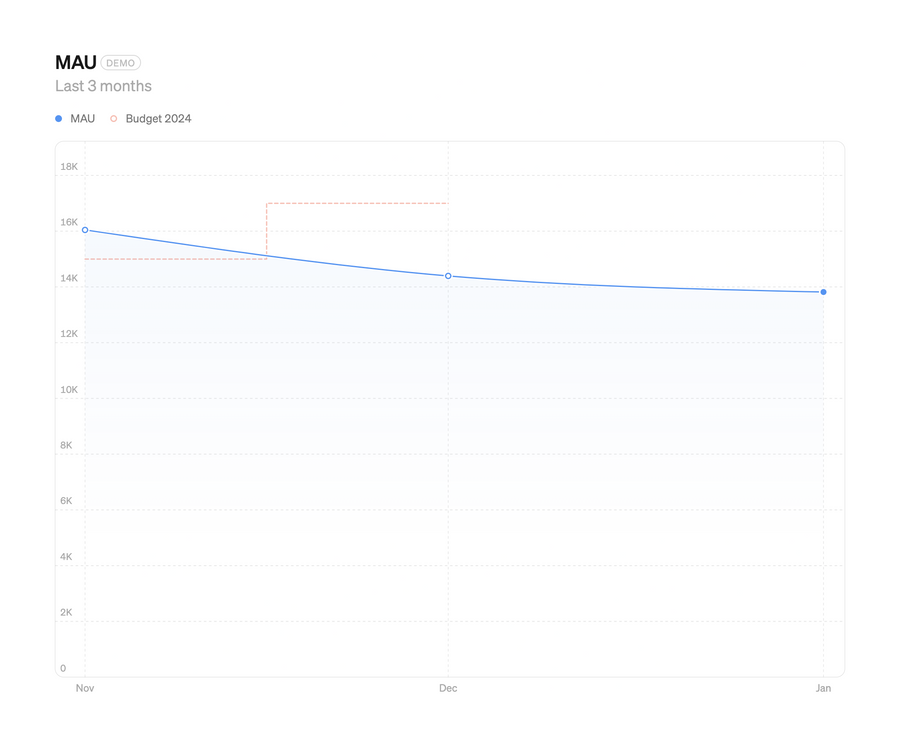Image resolution: width=900 pixels, height=747 pixels.
Task: Click the Dec label on the x-axis
Action: 448,688
